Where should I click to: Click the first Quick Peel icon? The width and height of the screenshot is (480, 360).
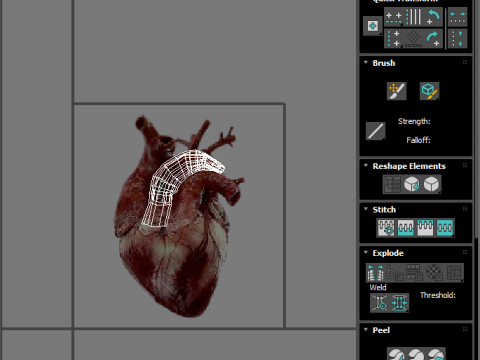[x=396, y=354]
